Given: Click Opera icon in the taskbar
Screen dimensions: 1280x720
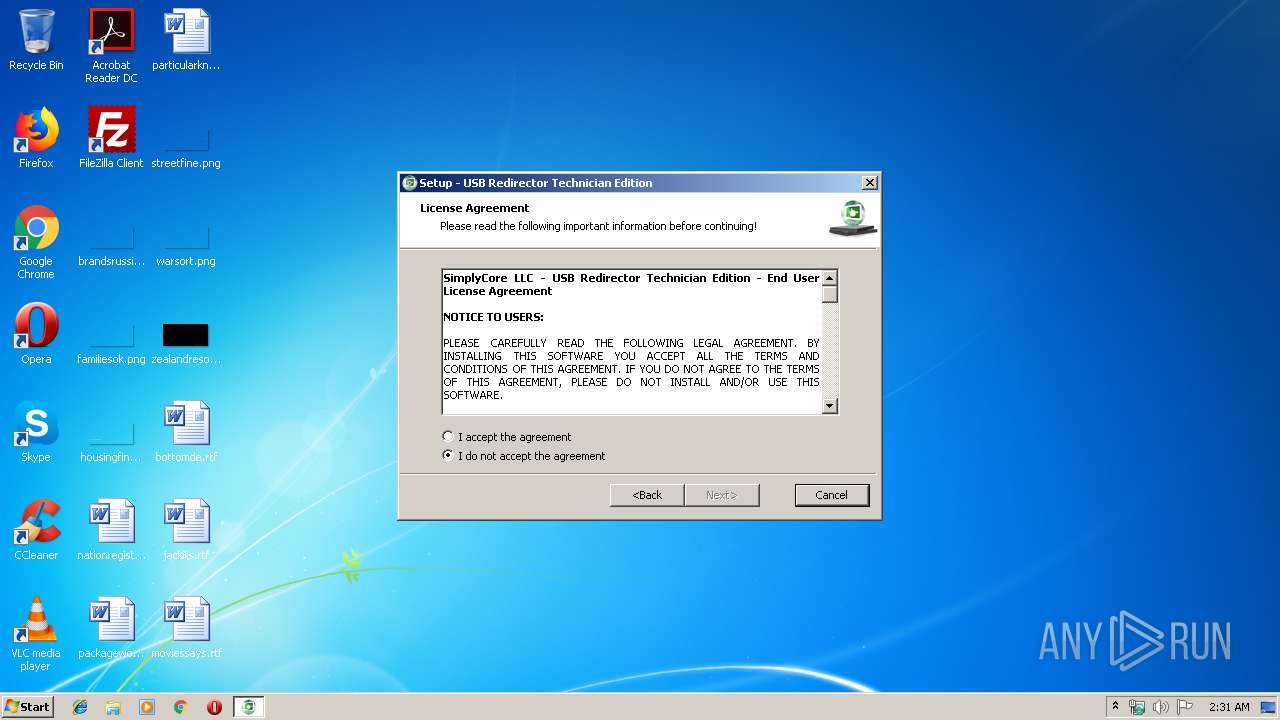Looking at the screenshot, I should (214, 707).
